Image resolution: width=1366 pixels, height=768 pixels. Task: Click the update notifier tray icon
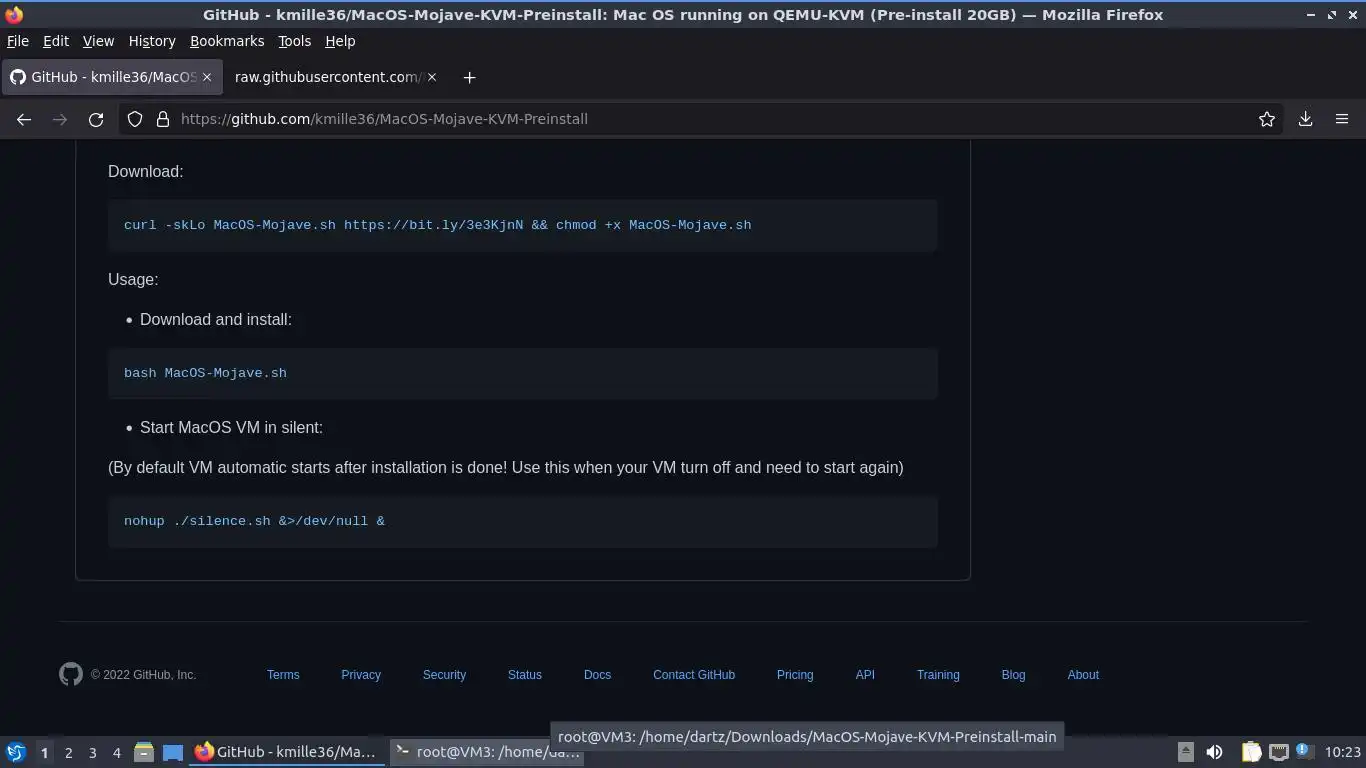(x=1304, y=751)
